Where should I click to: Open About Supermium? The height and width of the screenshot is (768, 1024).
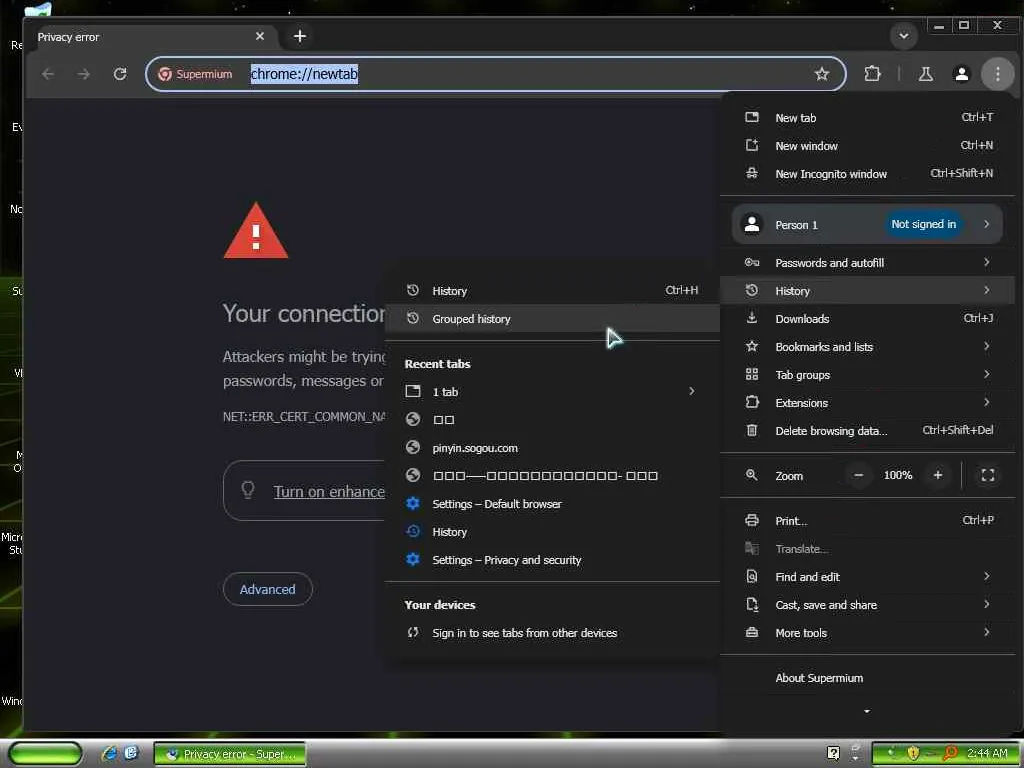(x=868, y=679)
